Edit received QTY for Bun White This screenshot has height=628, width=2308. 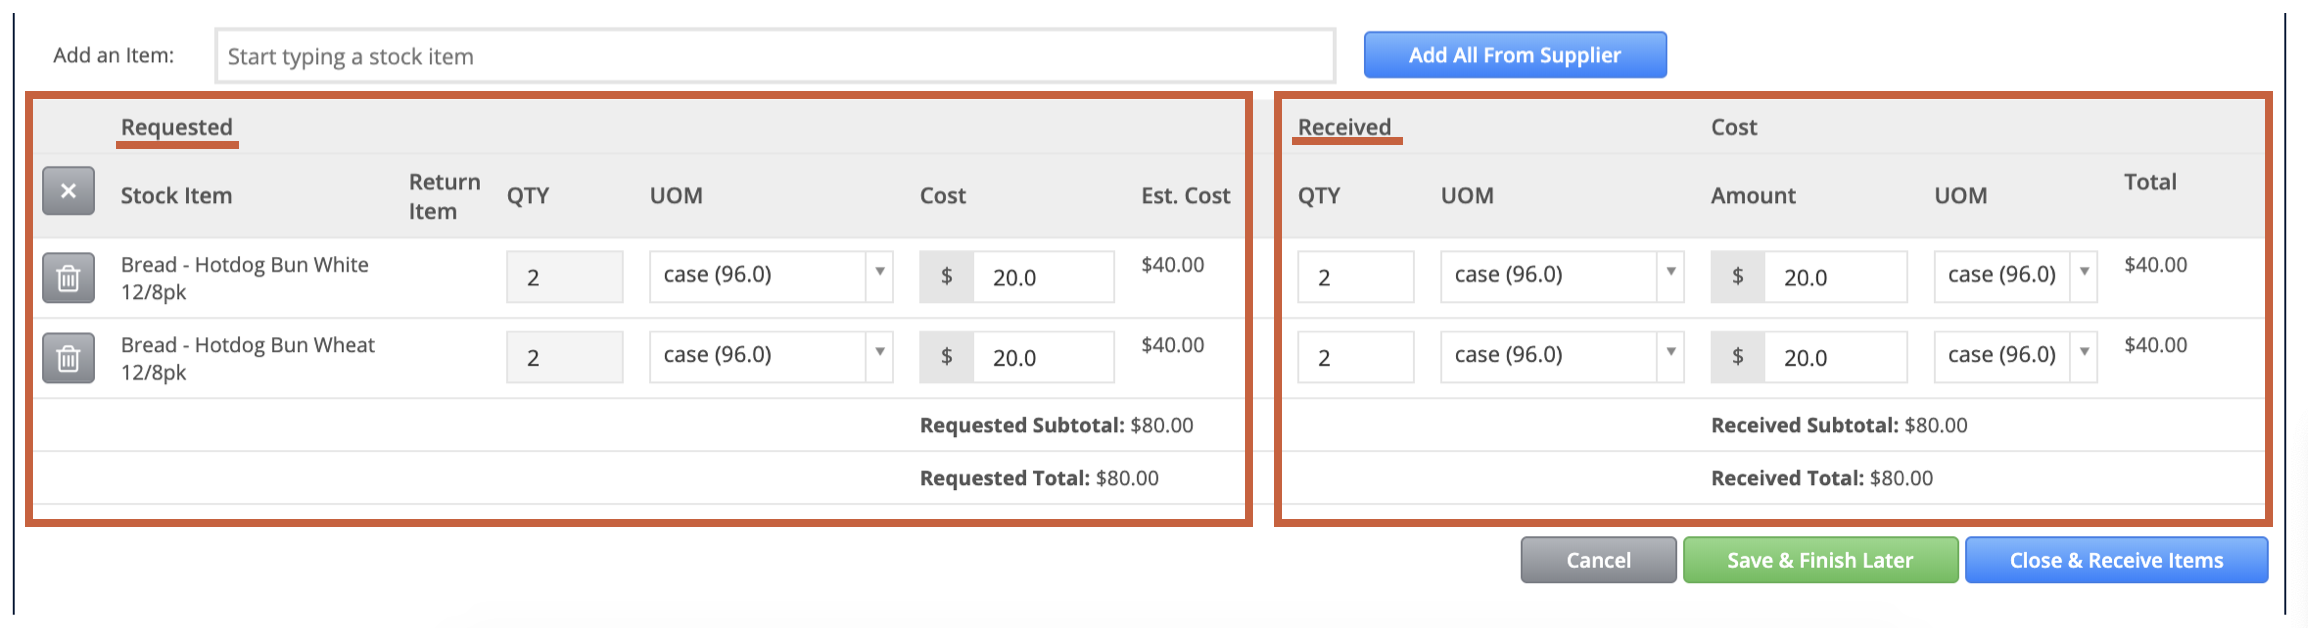[1355, 277]
